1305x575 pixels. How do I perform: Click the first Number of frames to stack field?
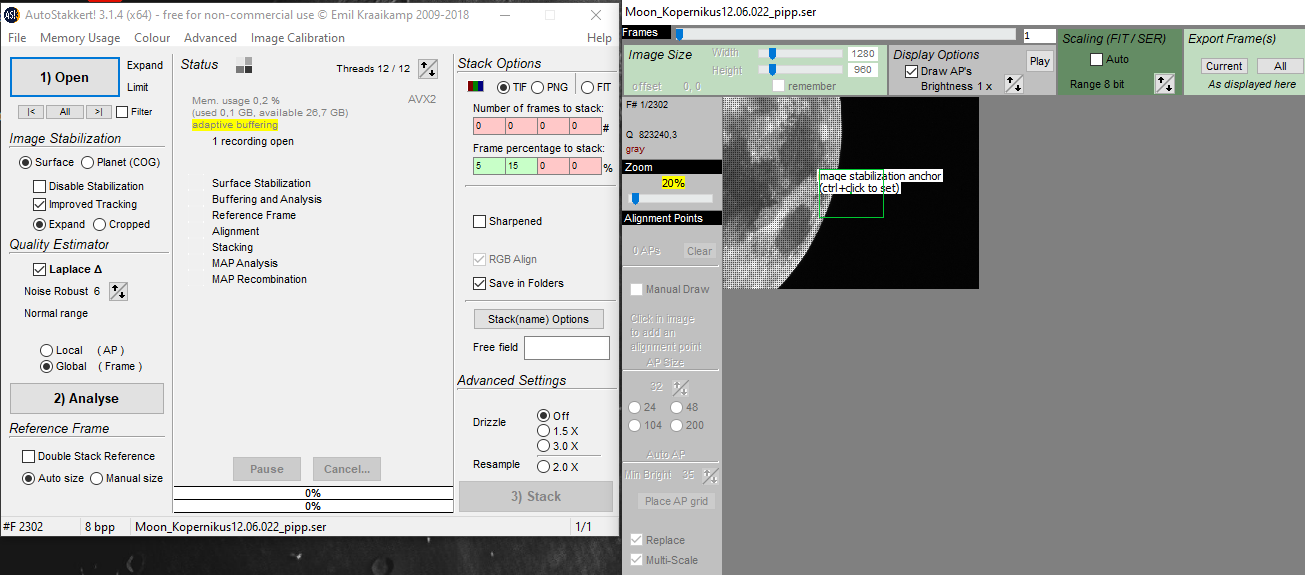tap(488, 127)
